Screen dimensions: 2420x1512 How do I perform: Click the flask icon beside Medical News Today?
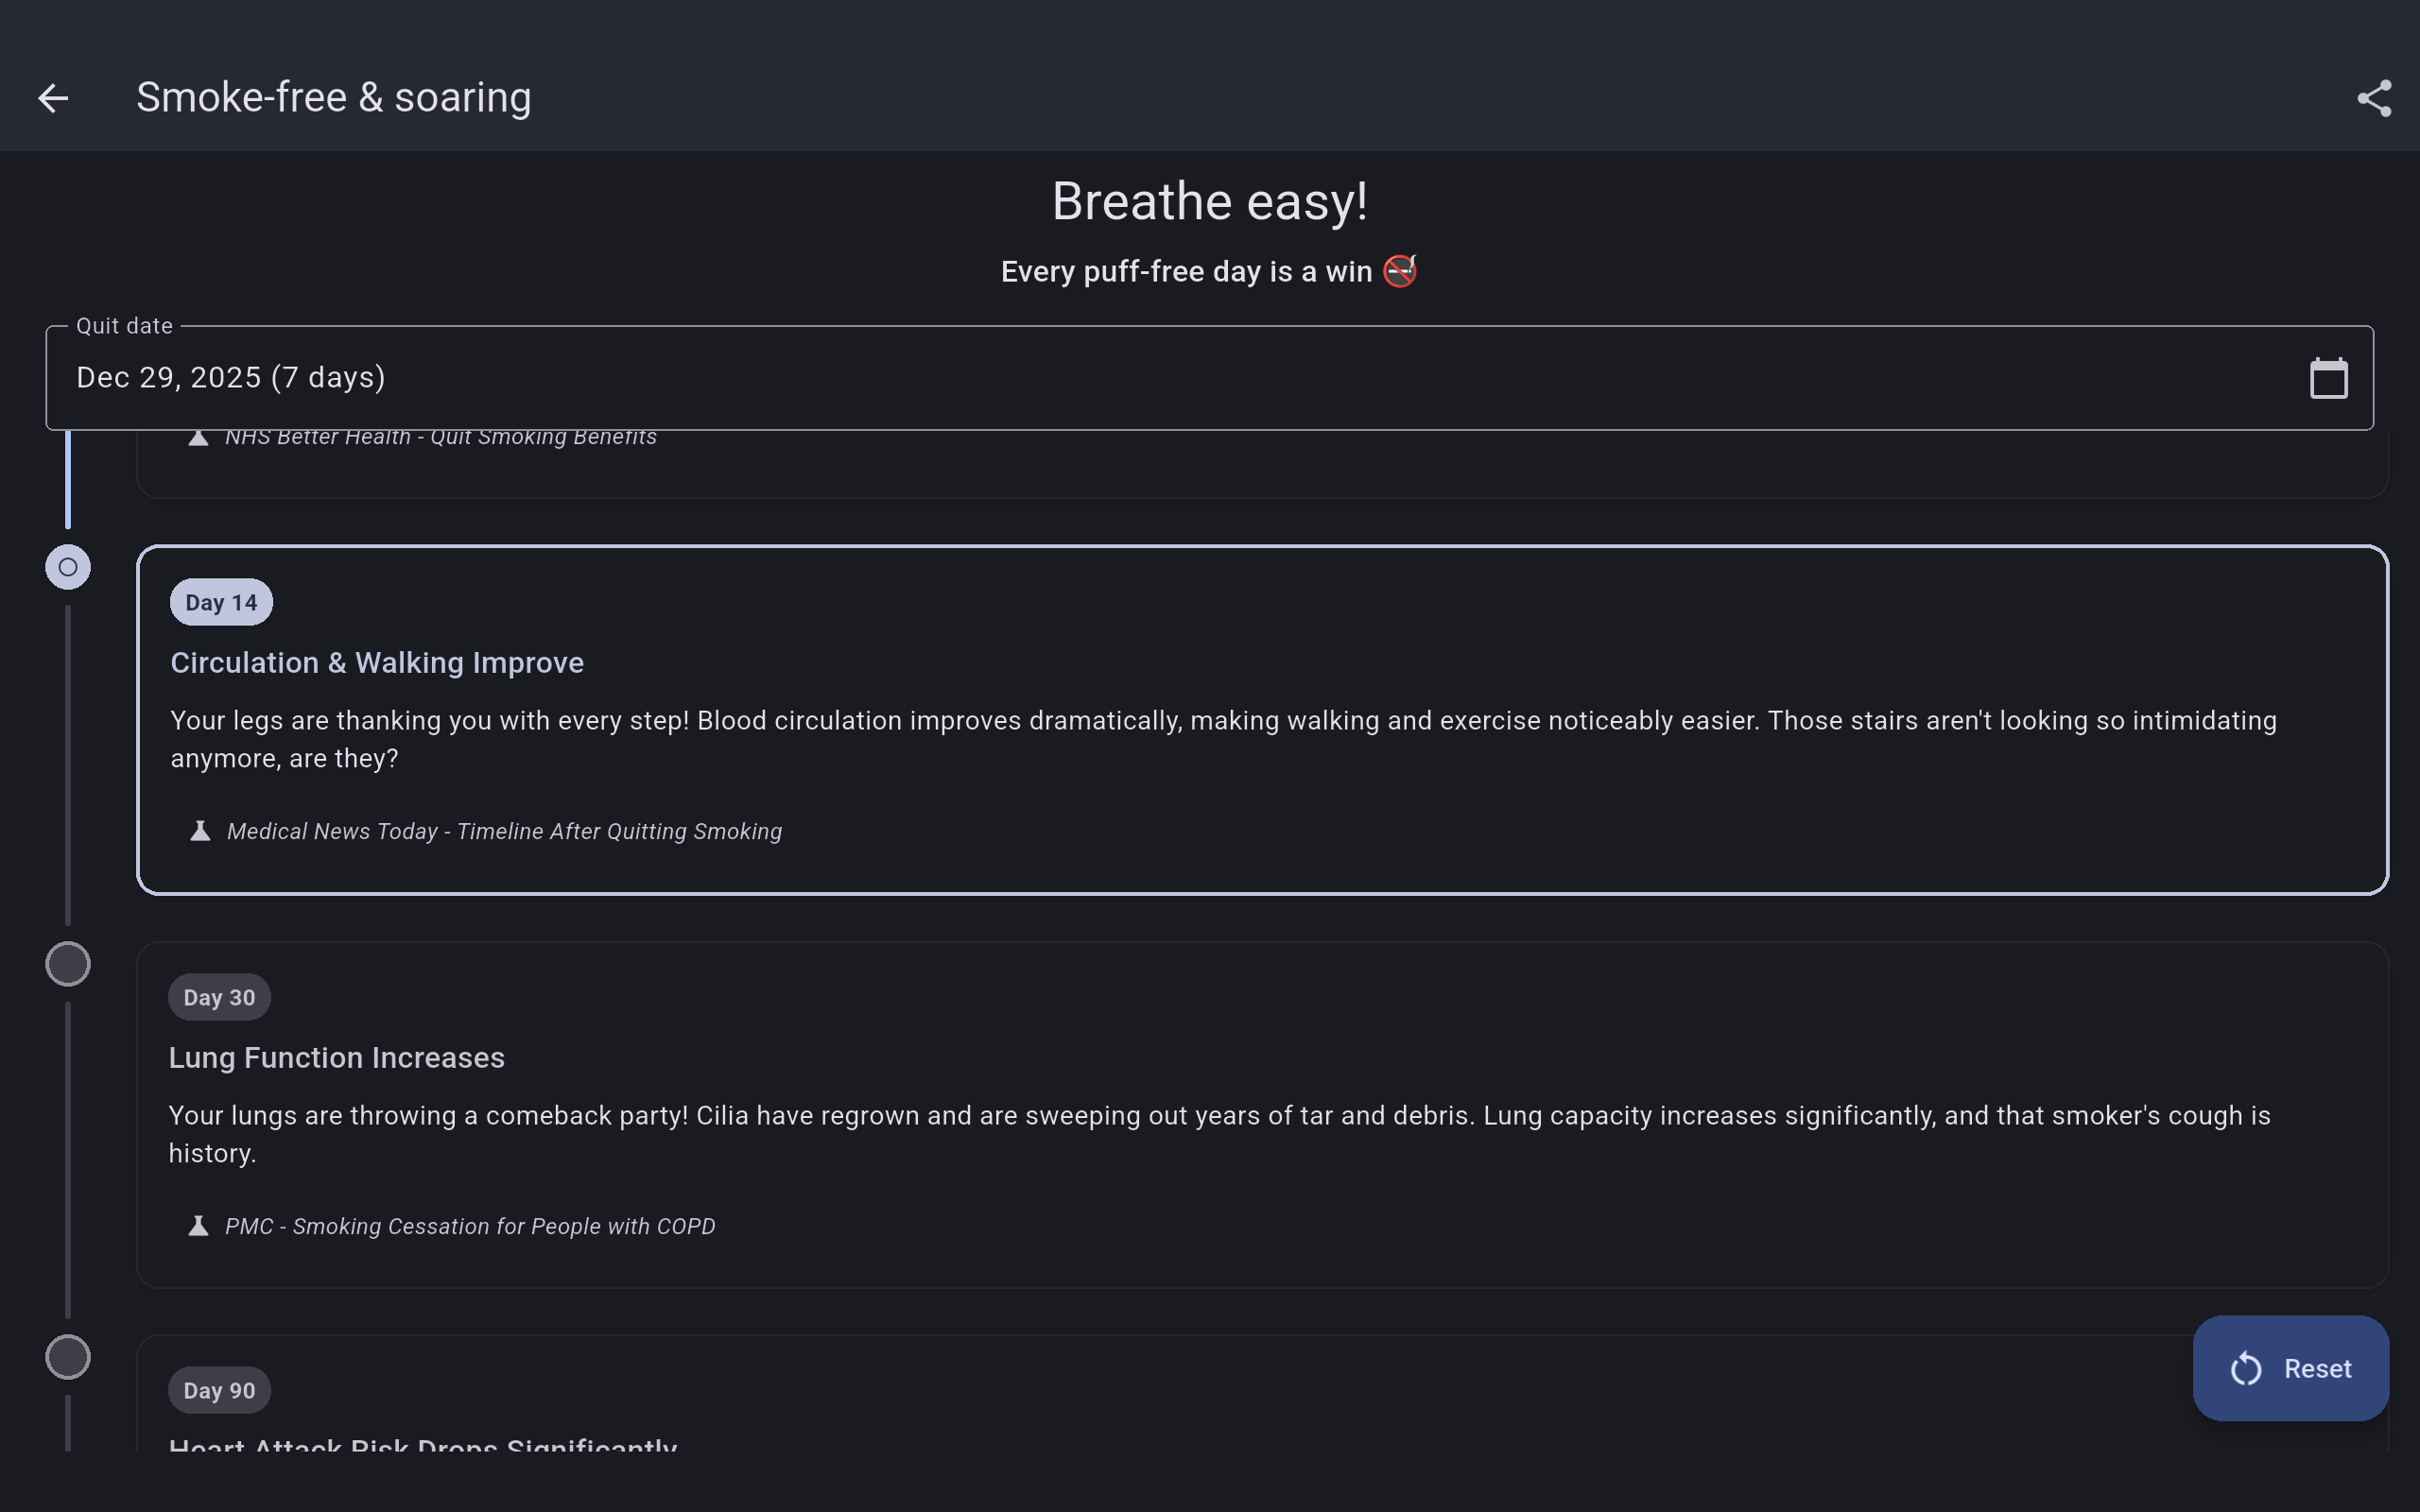[200, 831]
